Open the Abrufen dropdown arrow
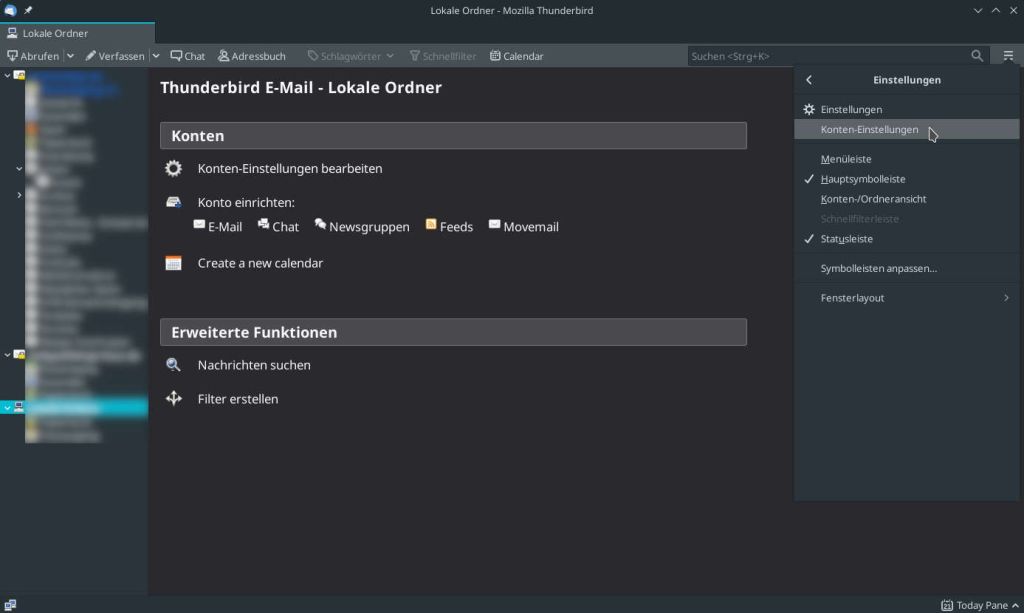Viewport: 1024px width, 613px height. (x=71, y=56)
